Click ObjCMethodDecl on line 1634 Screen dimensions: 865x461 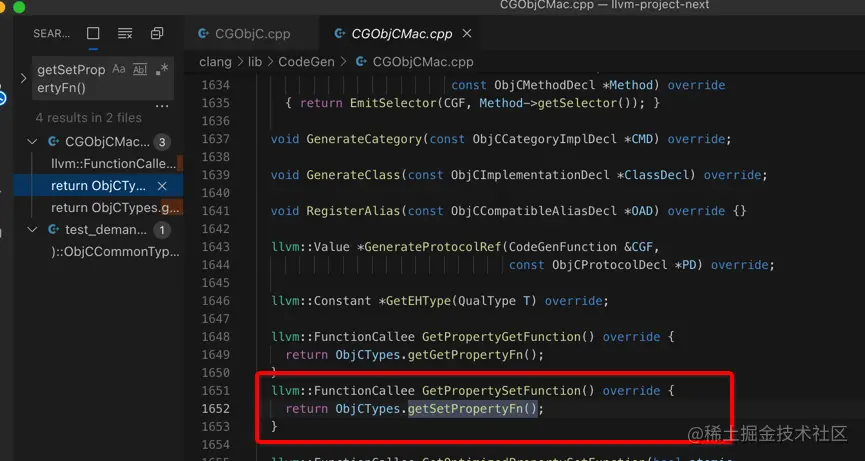545,85
